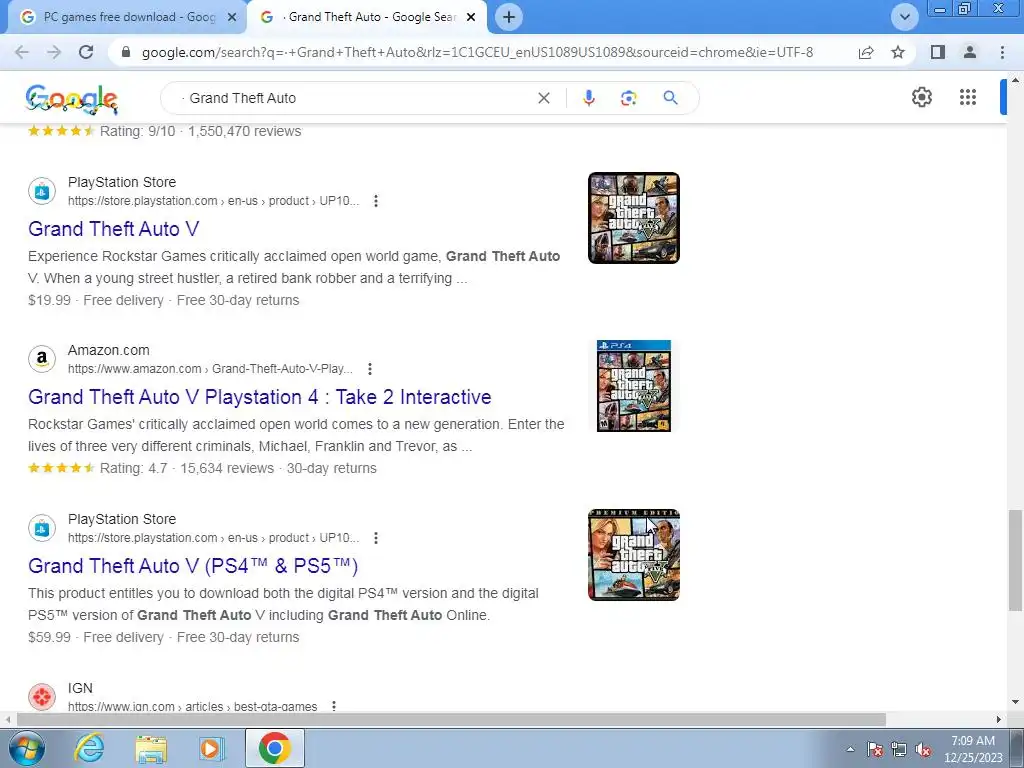
Task: Go back with the browser back arrow
Action: (x=22, y=52)
